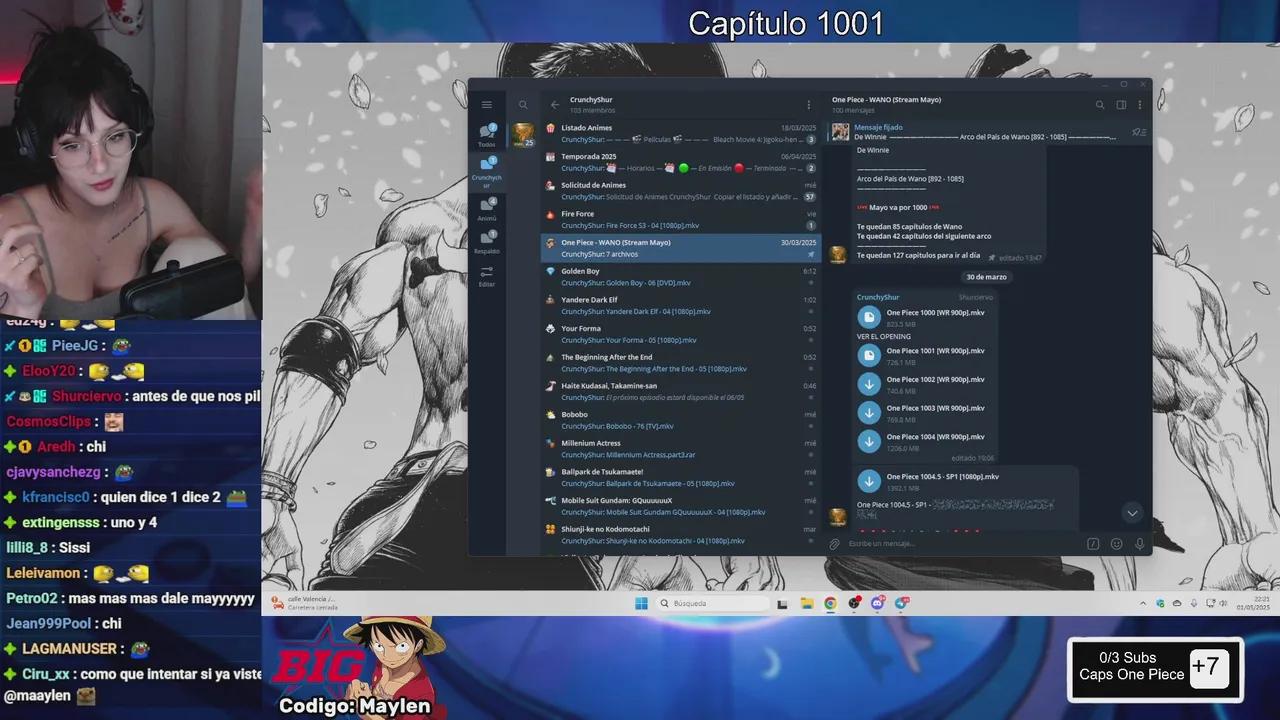The image size is (1280, 720).
Task: Click 'One Piece - WANO (Stream Mayo)' chat header
Action: point(886,100)
